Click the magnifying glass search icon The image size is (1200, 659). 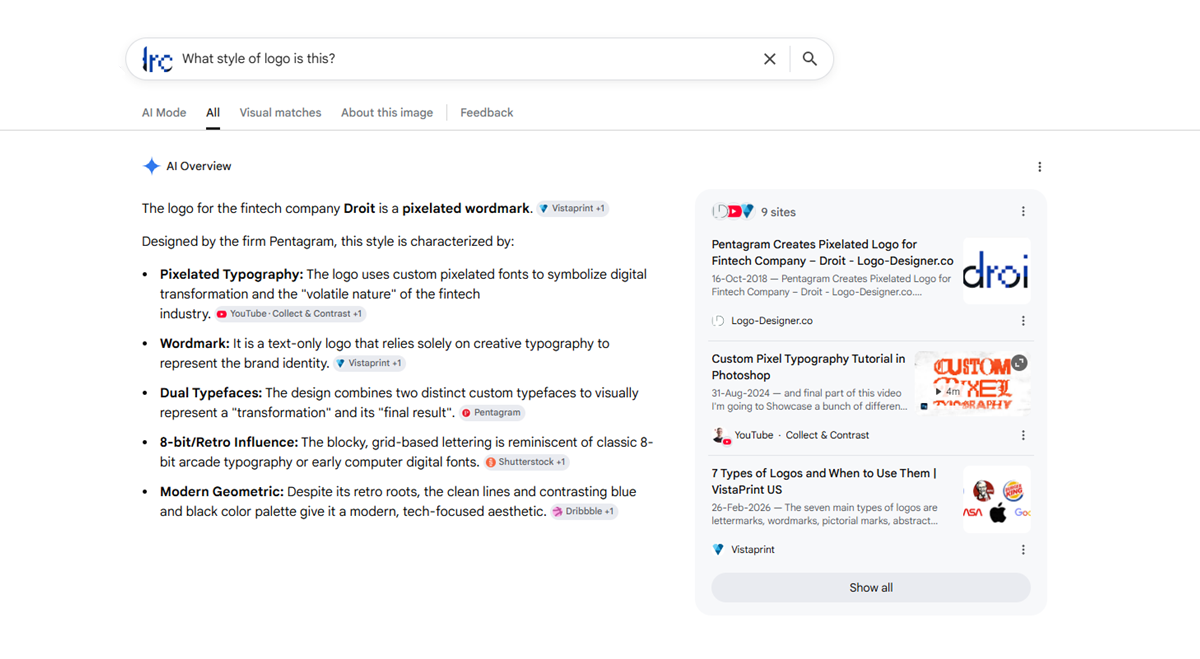[810, 59]
